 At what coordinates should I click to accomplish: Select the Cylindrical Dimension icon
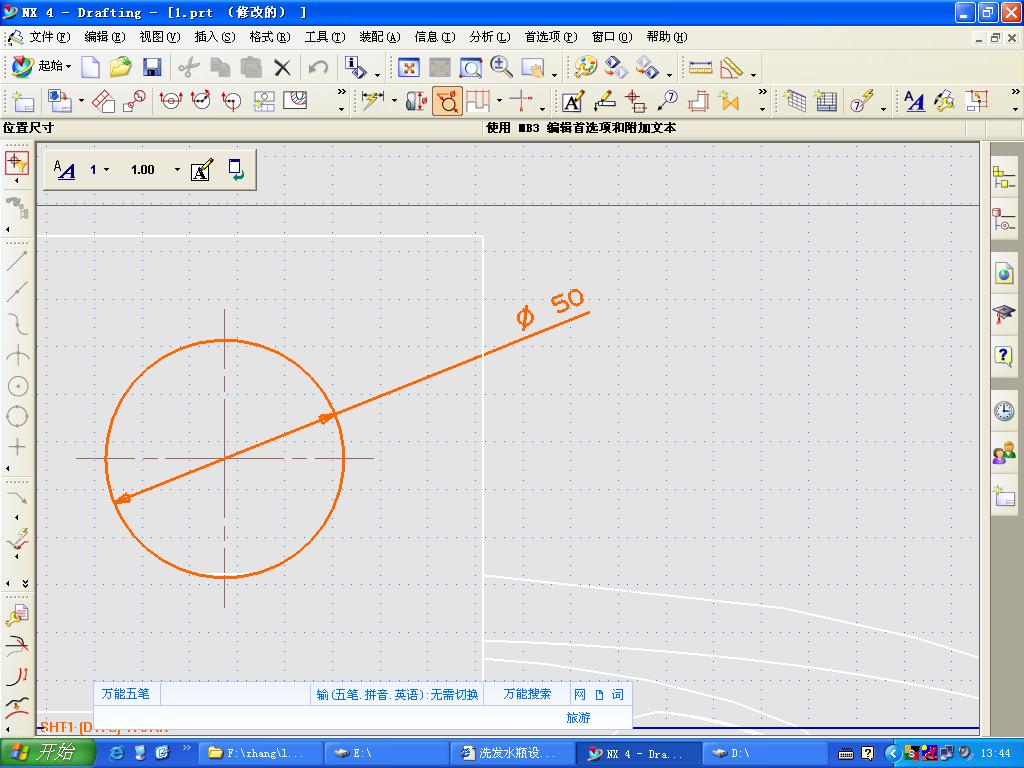click(x=416, y=101)
